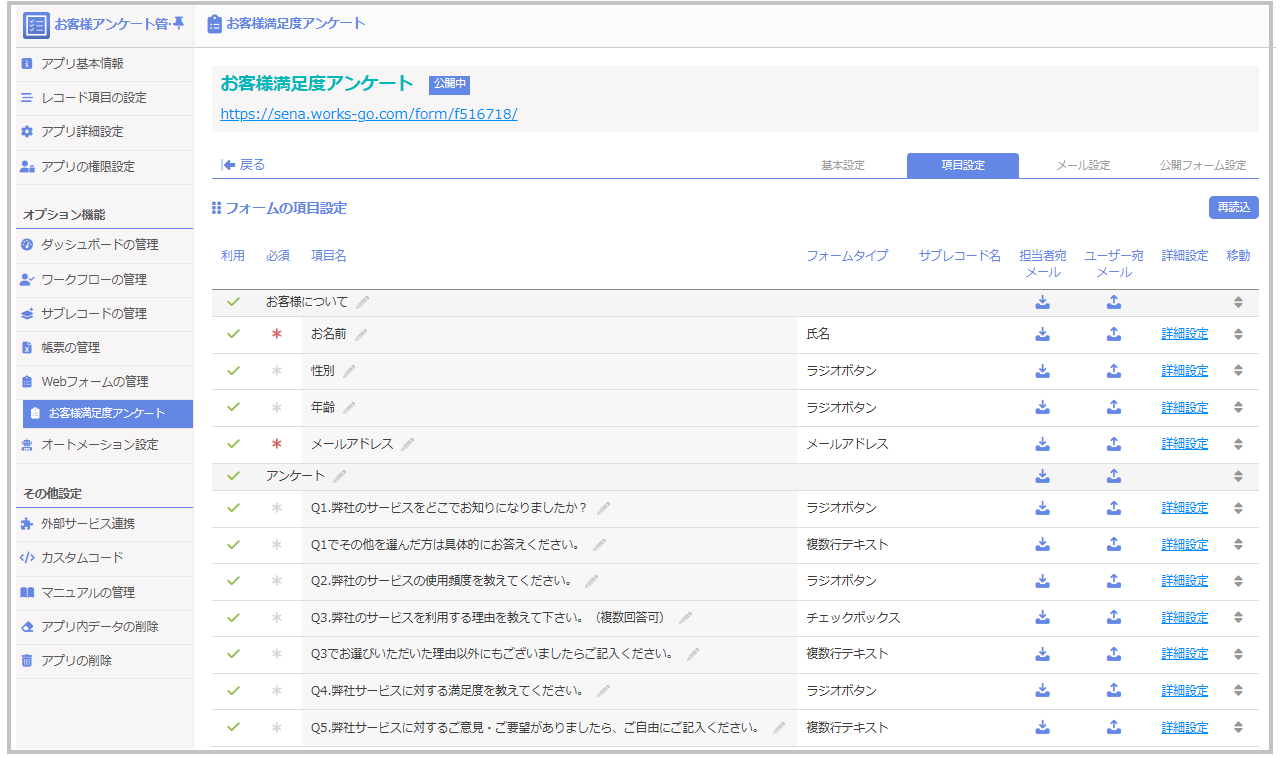This screenshot has height=757, width=1285.
Task: Click move arrows for the お名前 row
Action: (1238, 335)
